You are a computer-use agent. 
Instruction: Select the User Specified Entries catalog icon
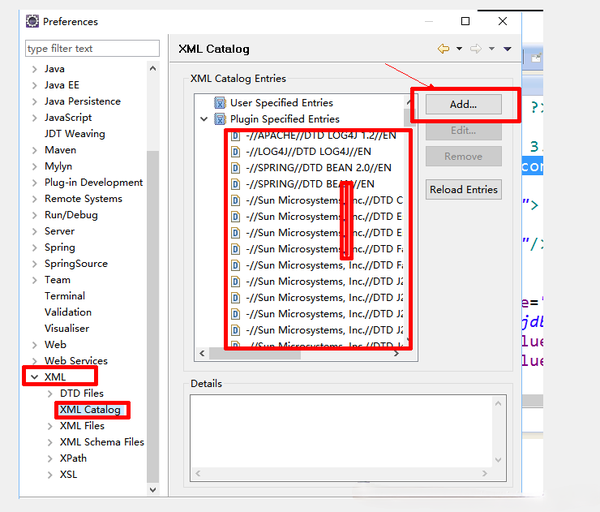click(x=220, y=103)
